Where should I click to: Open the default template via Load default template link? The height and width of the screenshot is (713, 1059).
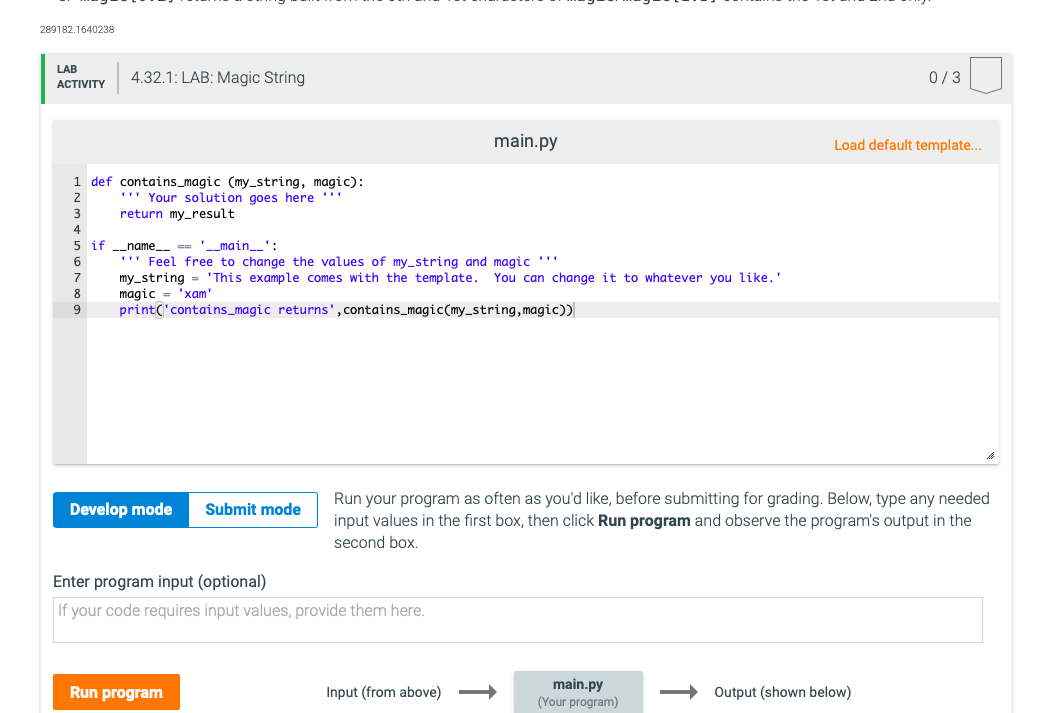(x=907, y=145)
